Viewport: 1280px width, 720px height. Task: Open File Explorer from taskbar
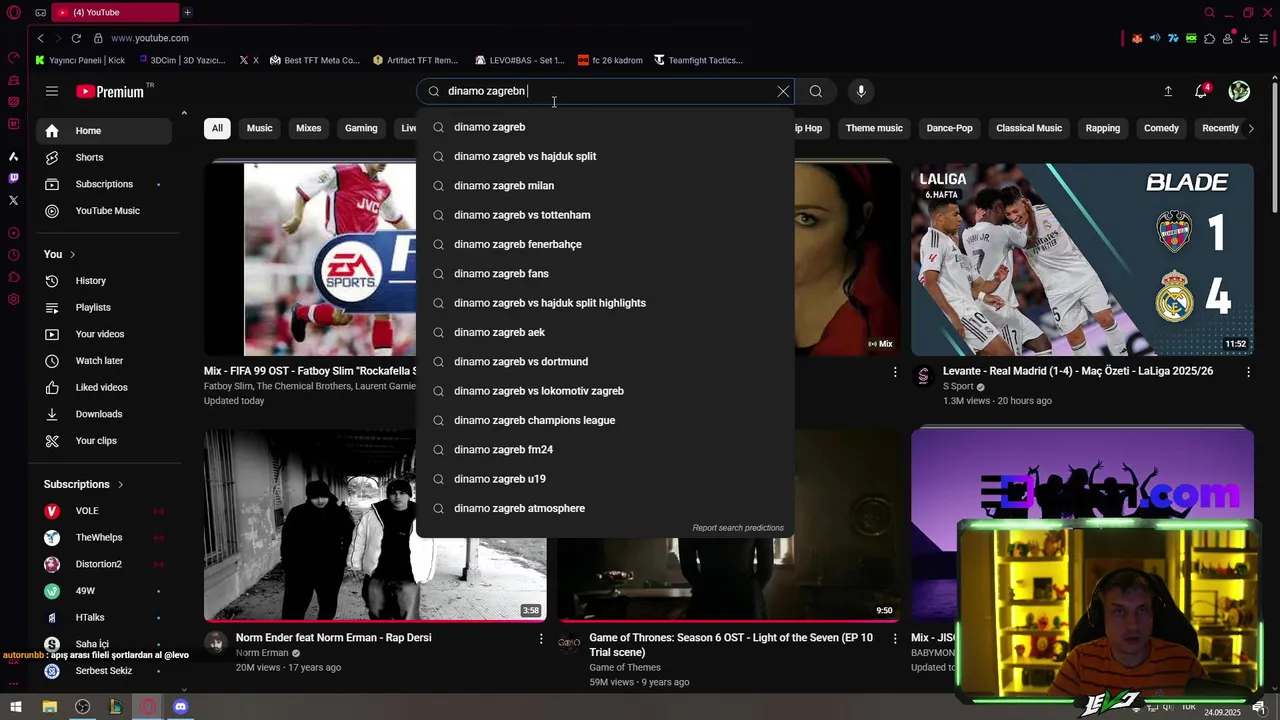click(49, 707)
